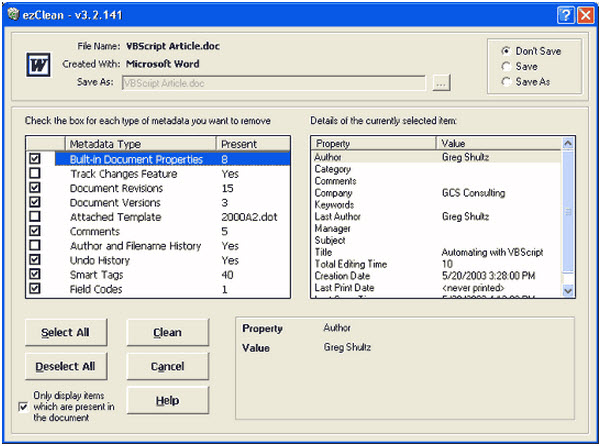This screenshot has width=600, height=446.
Task: Click the details list scrollbar thumb
Action: (x=568, y=211)
